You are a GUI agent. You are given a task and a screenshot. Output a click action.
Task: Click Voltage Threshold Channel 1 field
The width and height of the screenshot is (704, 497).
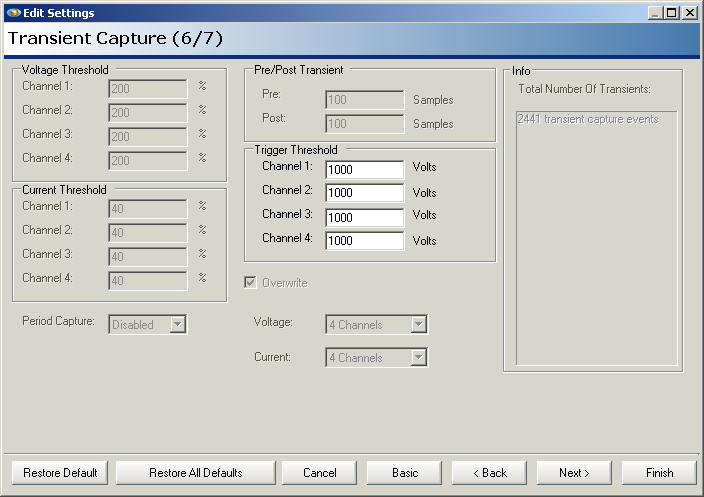(147, 89)
